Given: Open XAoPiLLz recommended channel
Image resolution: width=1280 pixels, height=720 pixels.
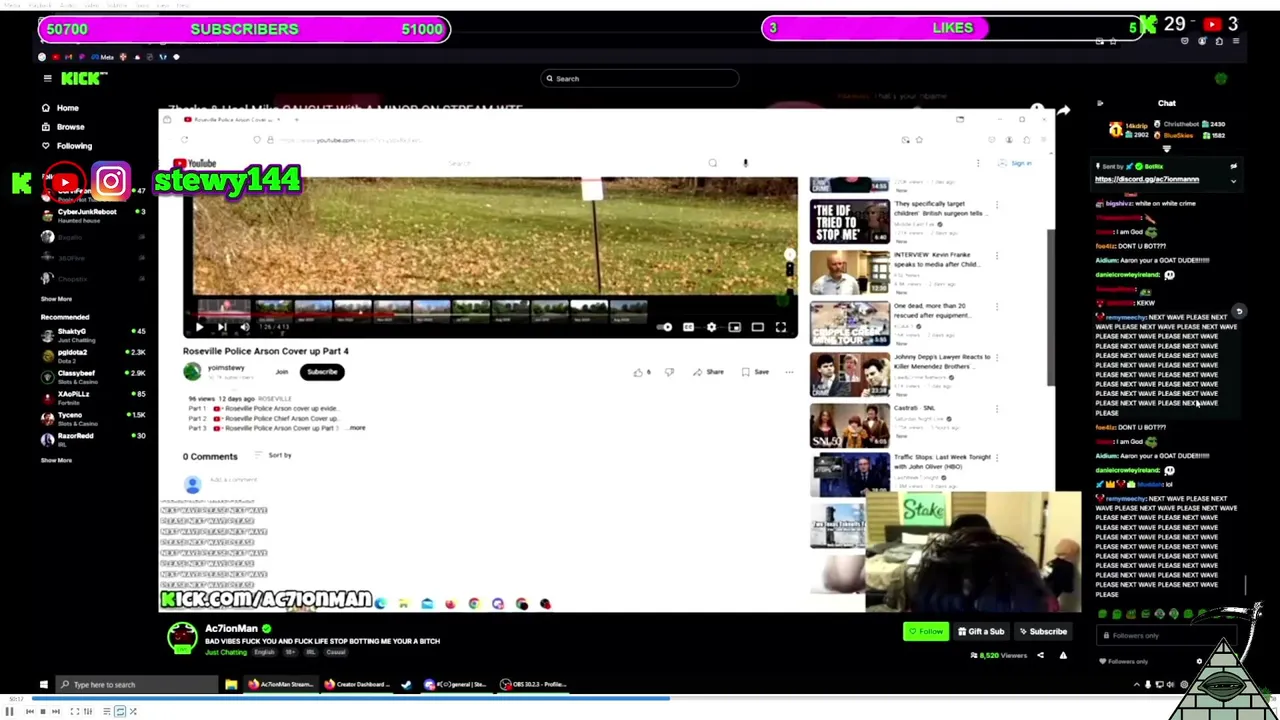Looking at the screenshot, I should [93, 398].
